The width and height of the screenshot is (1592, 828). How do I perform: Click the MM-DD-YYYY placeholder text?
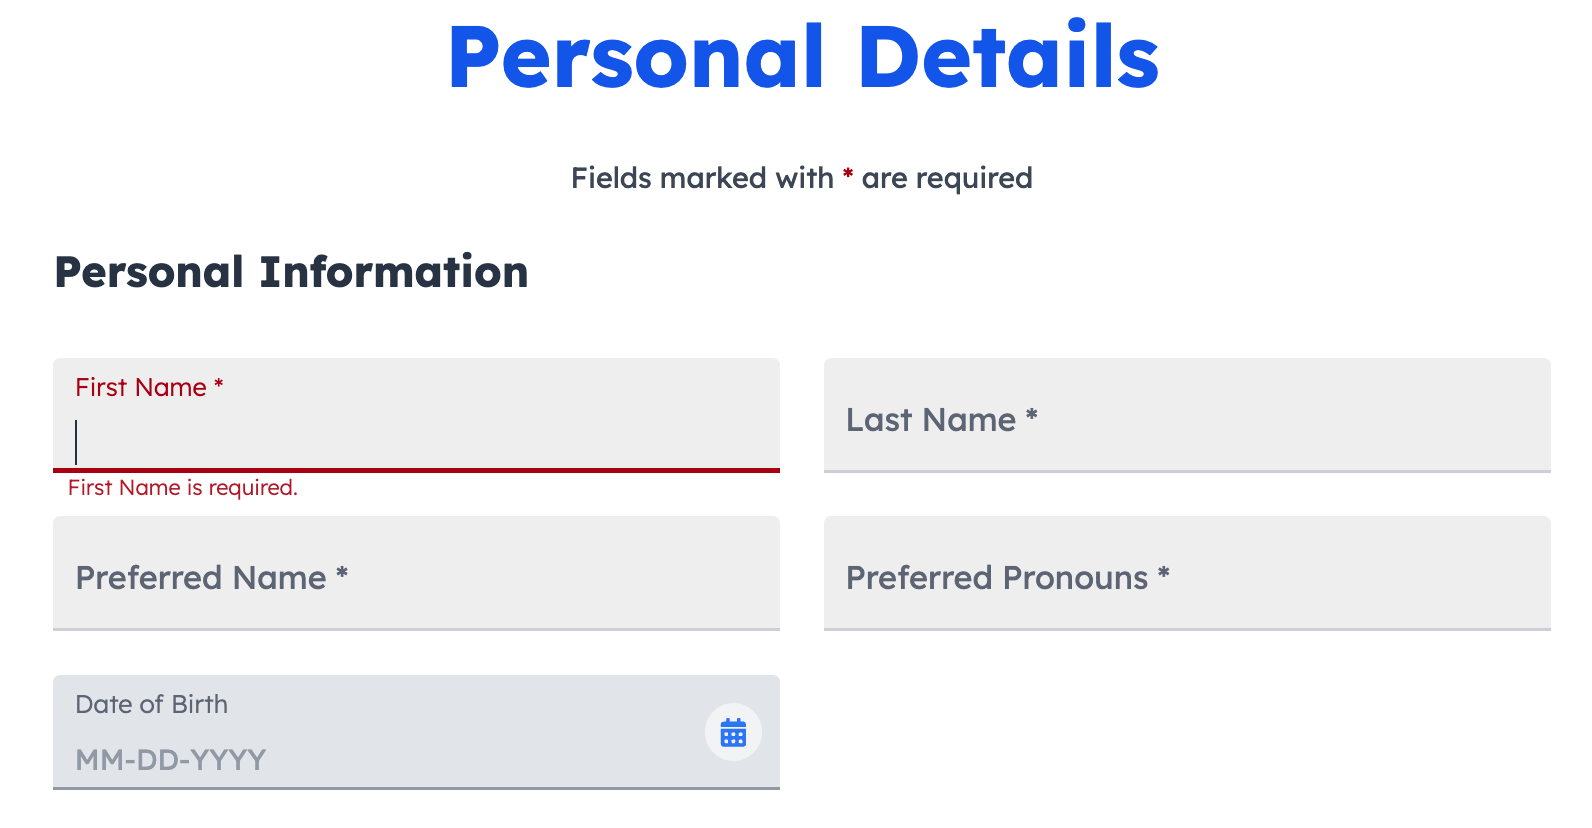click(171, 760)
